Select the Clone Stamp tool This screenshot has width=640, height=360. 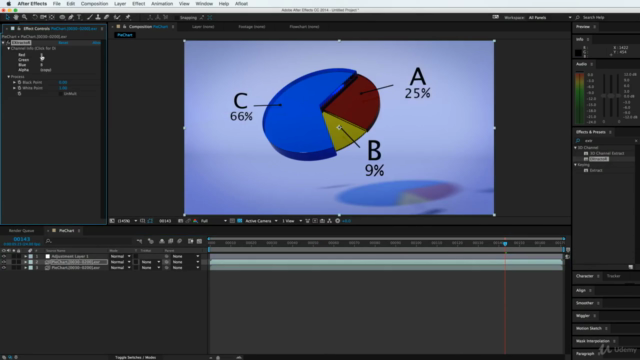click(98, 17)
